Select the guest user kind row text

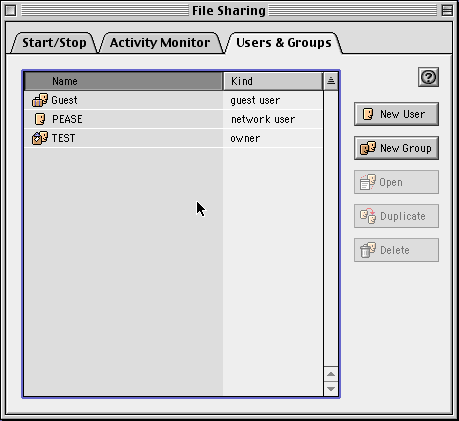point(255,100)
